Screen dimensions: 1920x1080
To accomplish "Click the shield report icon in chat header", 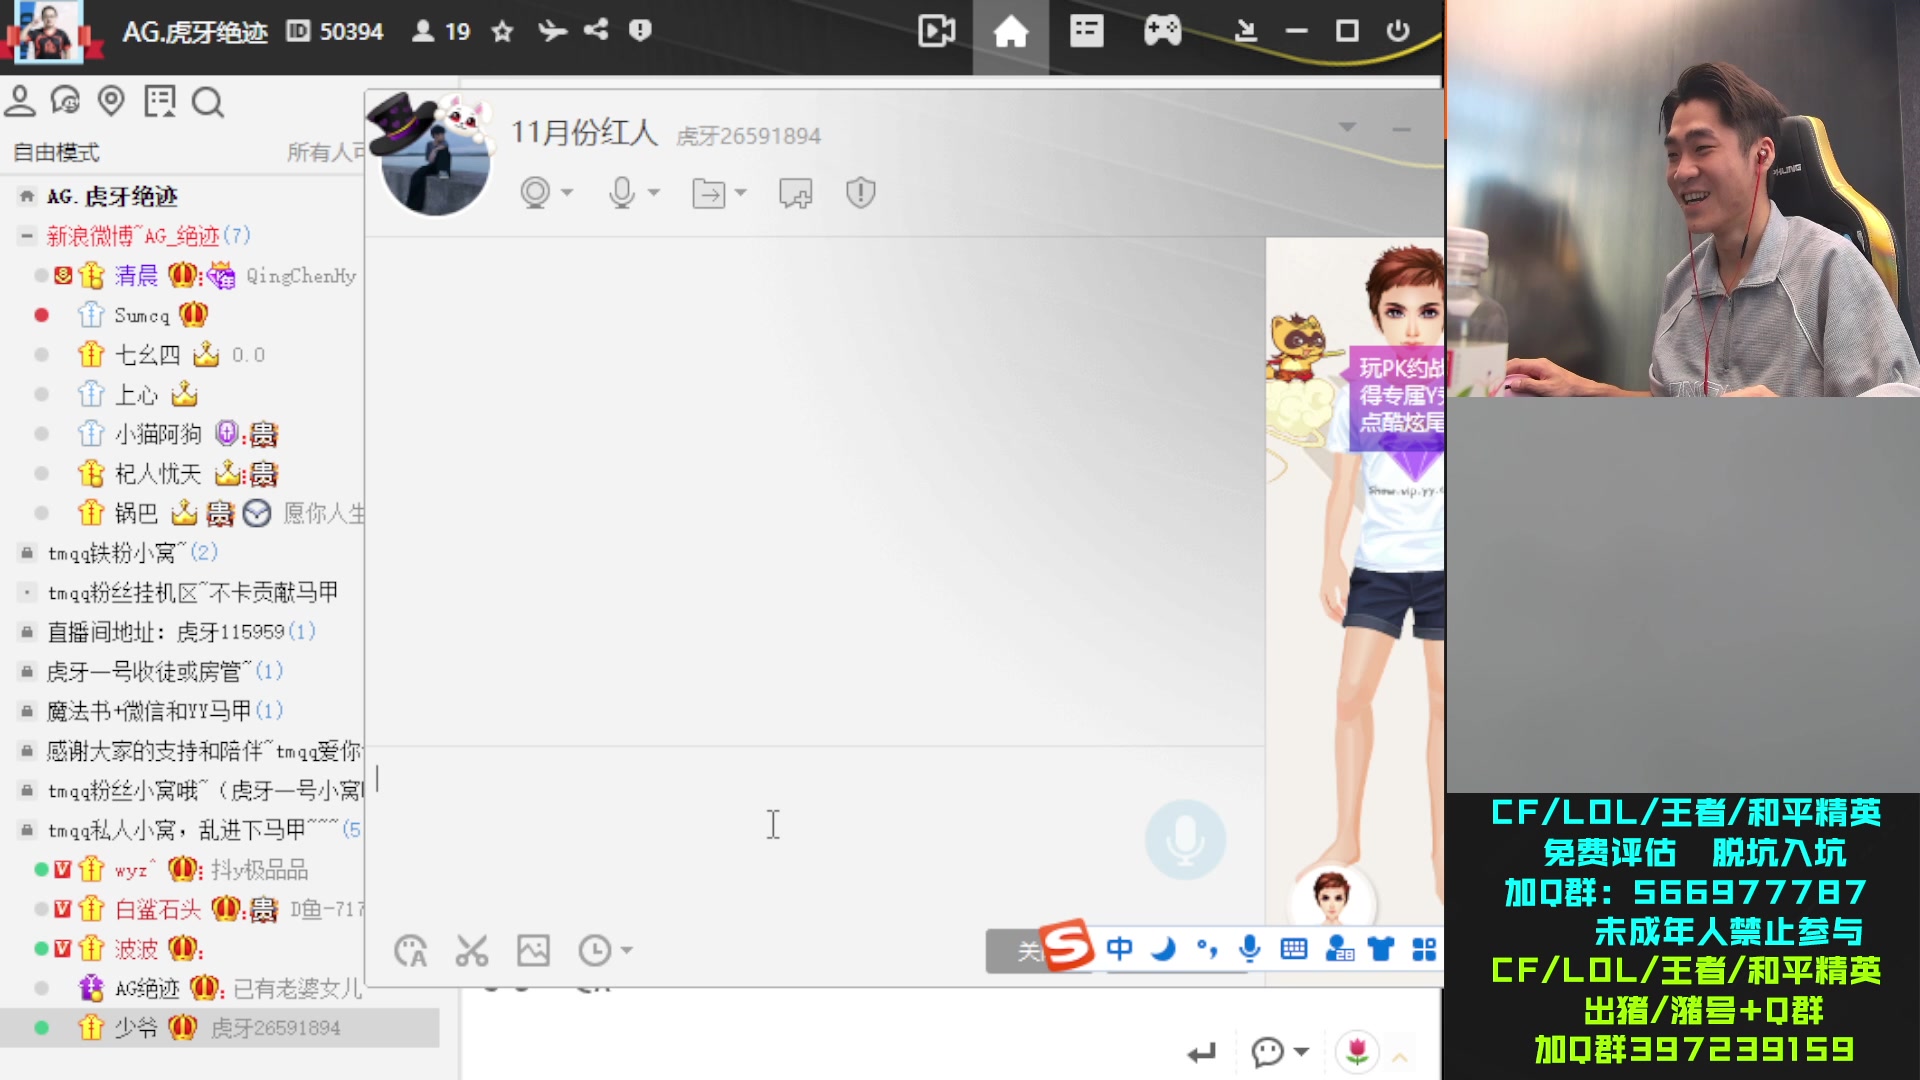I will point(860,192).
